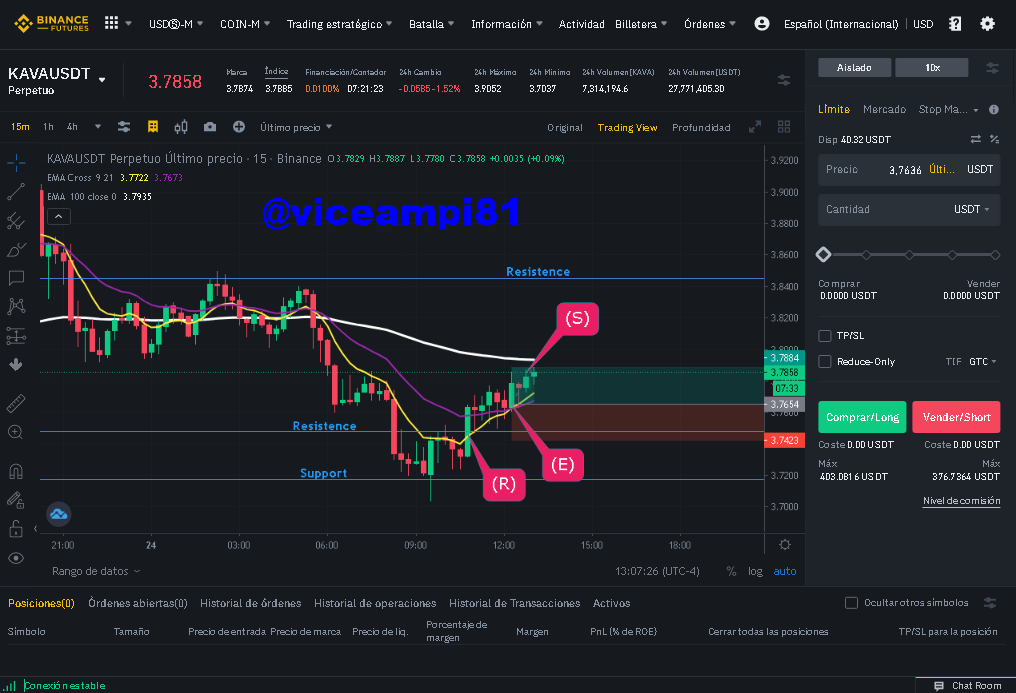Open the user account profile icon

click(x=762, y=24)
